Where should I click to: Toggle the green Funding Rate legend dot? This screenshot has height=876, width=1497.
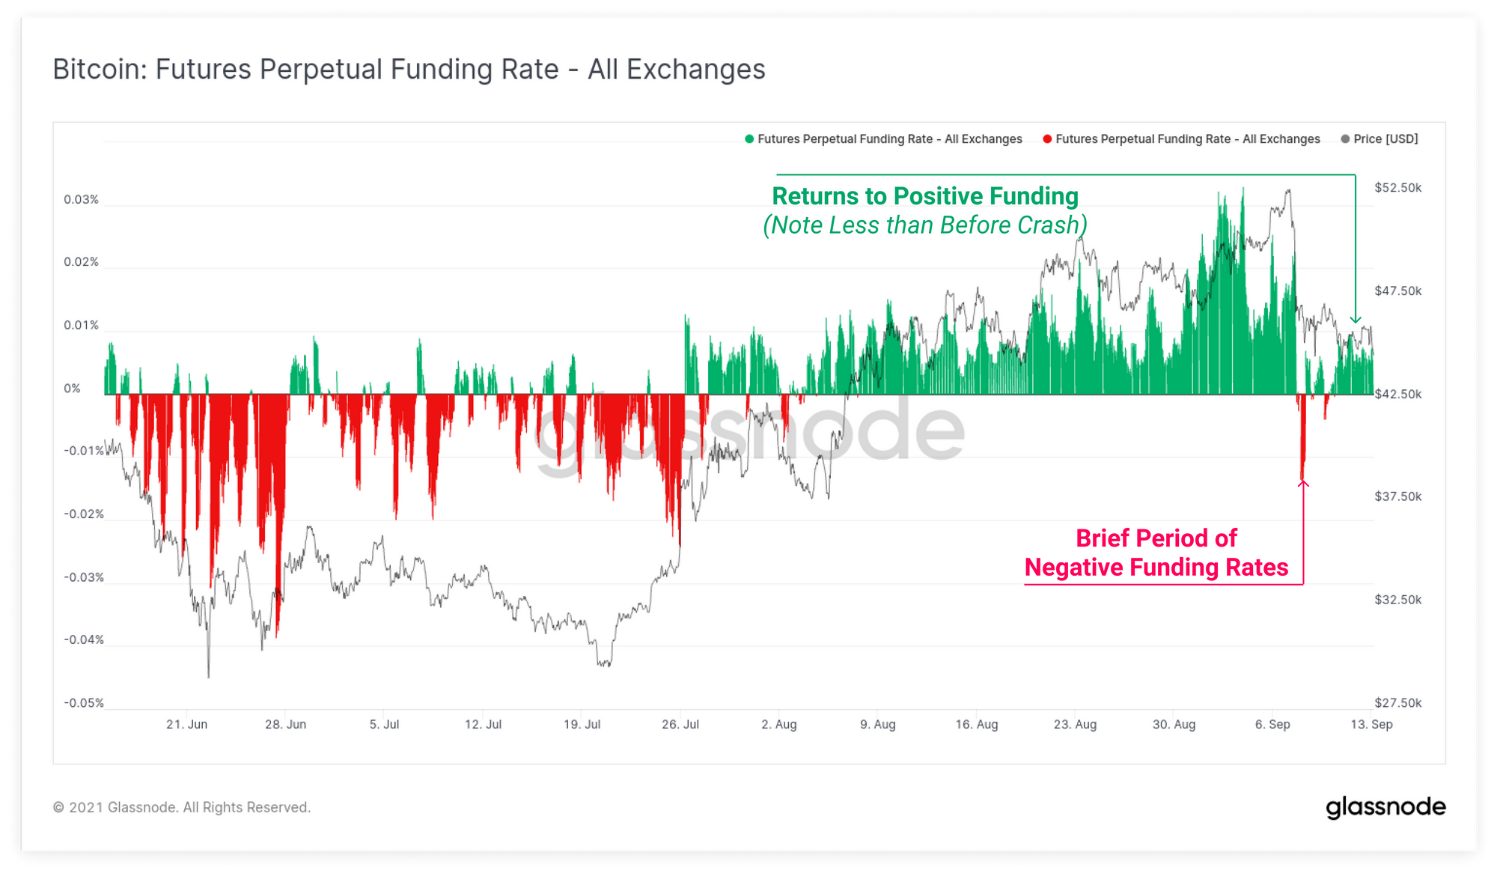coord(749,139)
